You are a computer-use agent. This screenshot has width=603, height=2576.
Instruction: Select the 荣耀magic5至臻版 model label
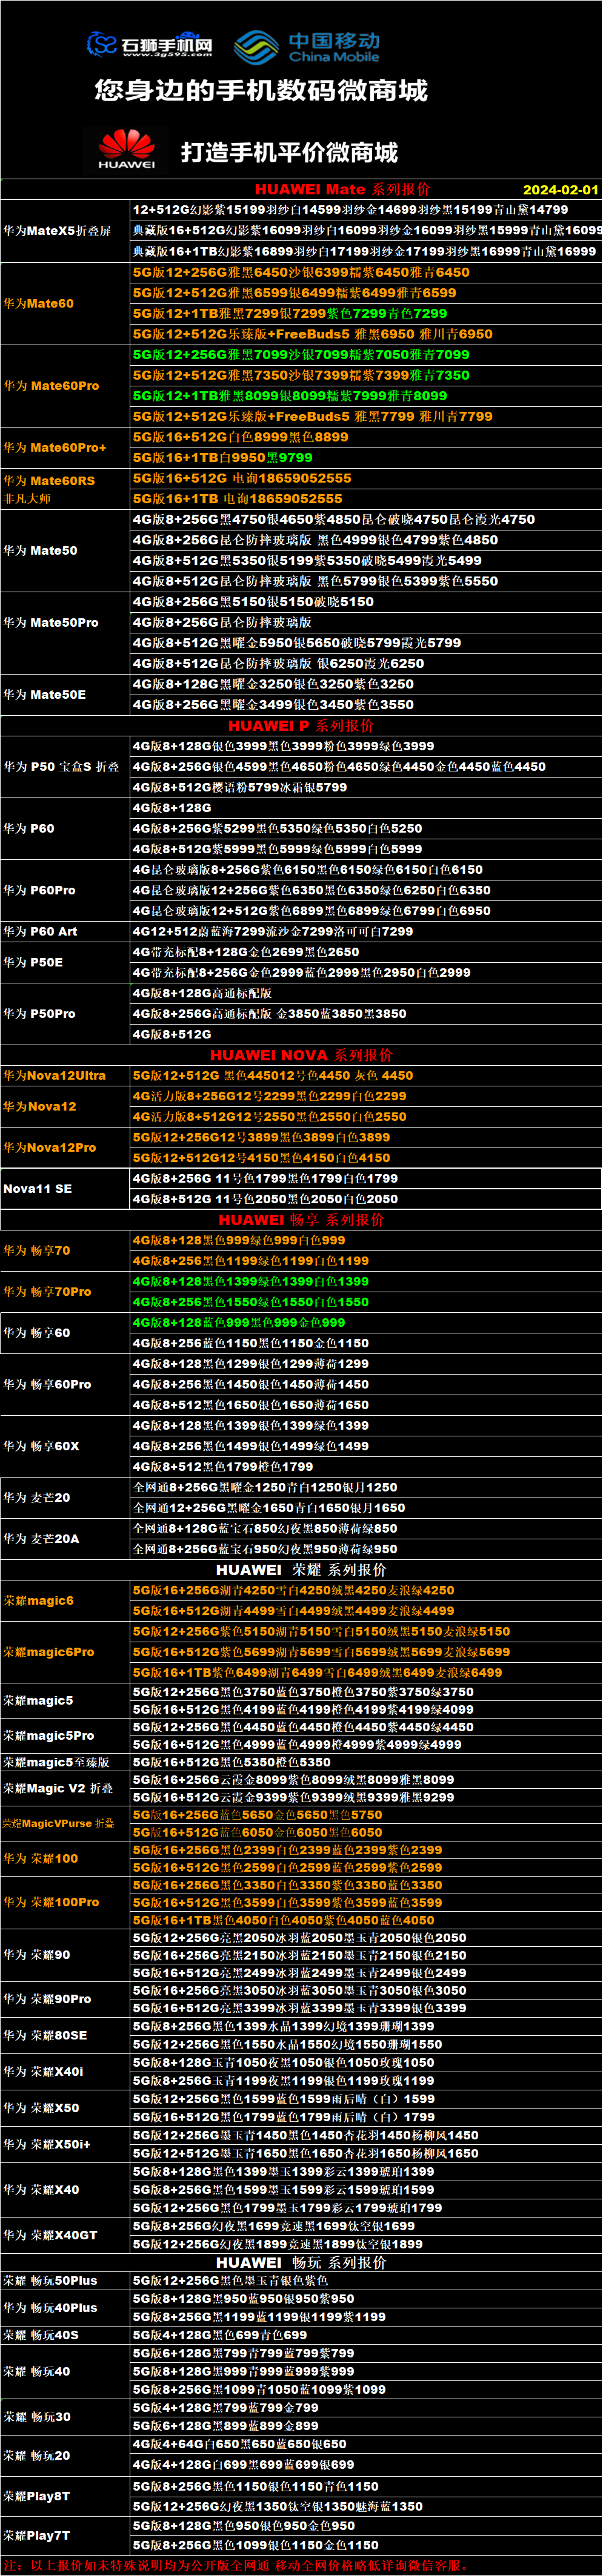[x=56, y=1762]
